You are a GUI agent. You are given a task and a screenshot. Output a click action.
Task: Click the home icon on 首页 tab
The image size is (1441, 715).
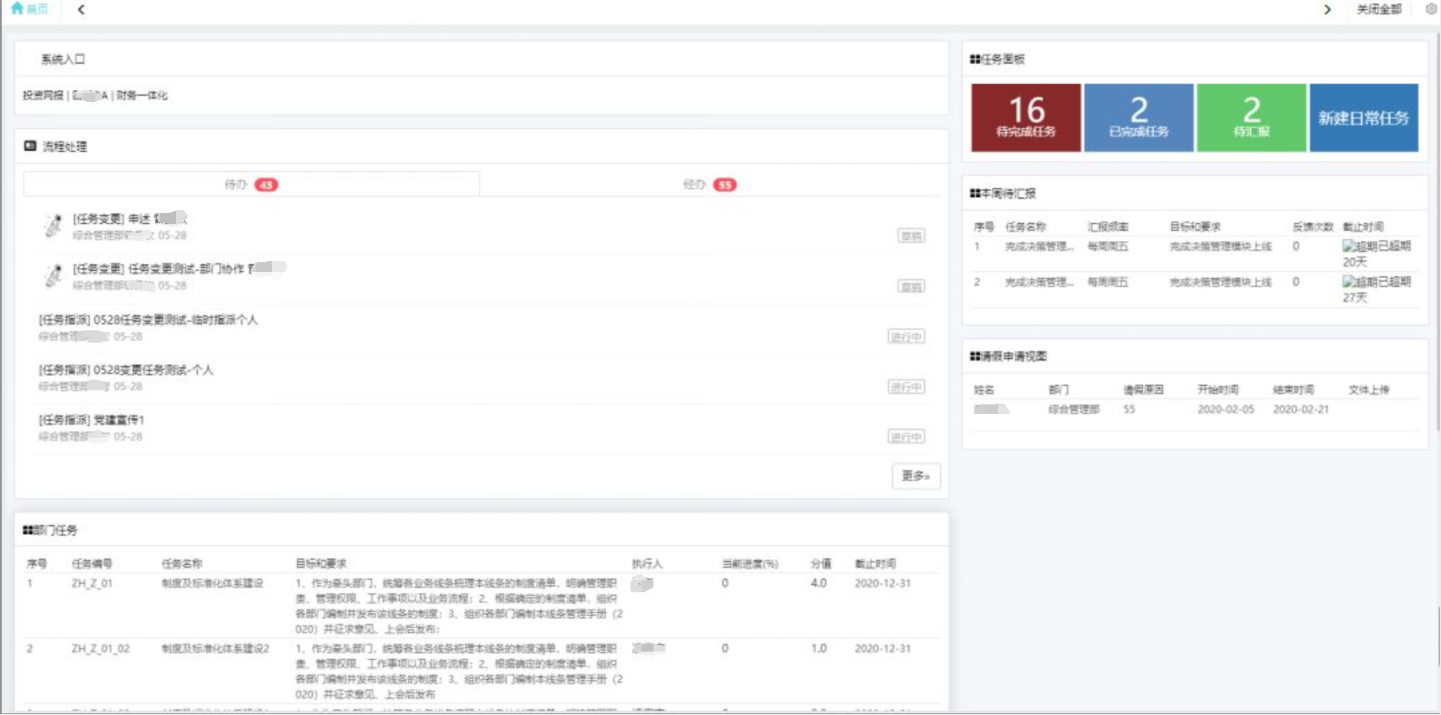coord(16,9)
